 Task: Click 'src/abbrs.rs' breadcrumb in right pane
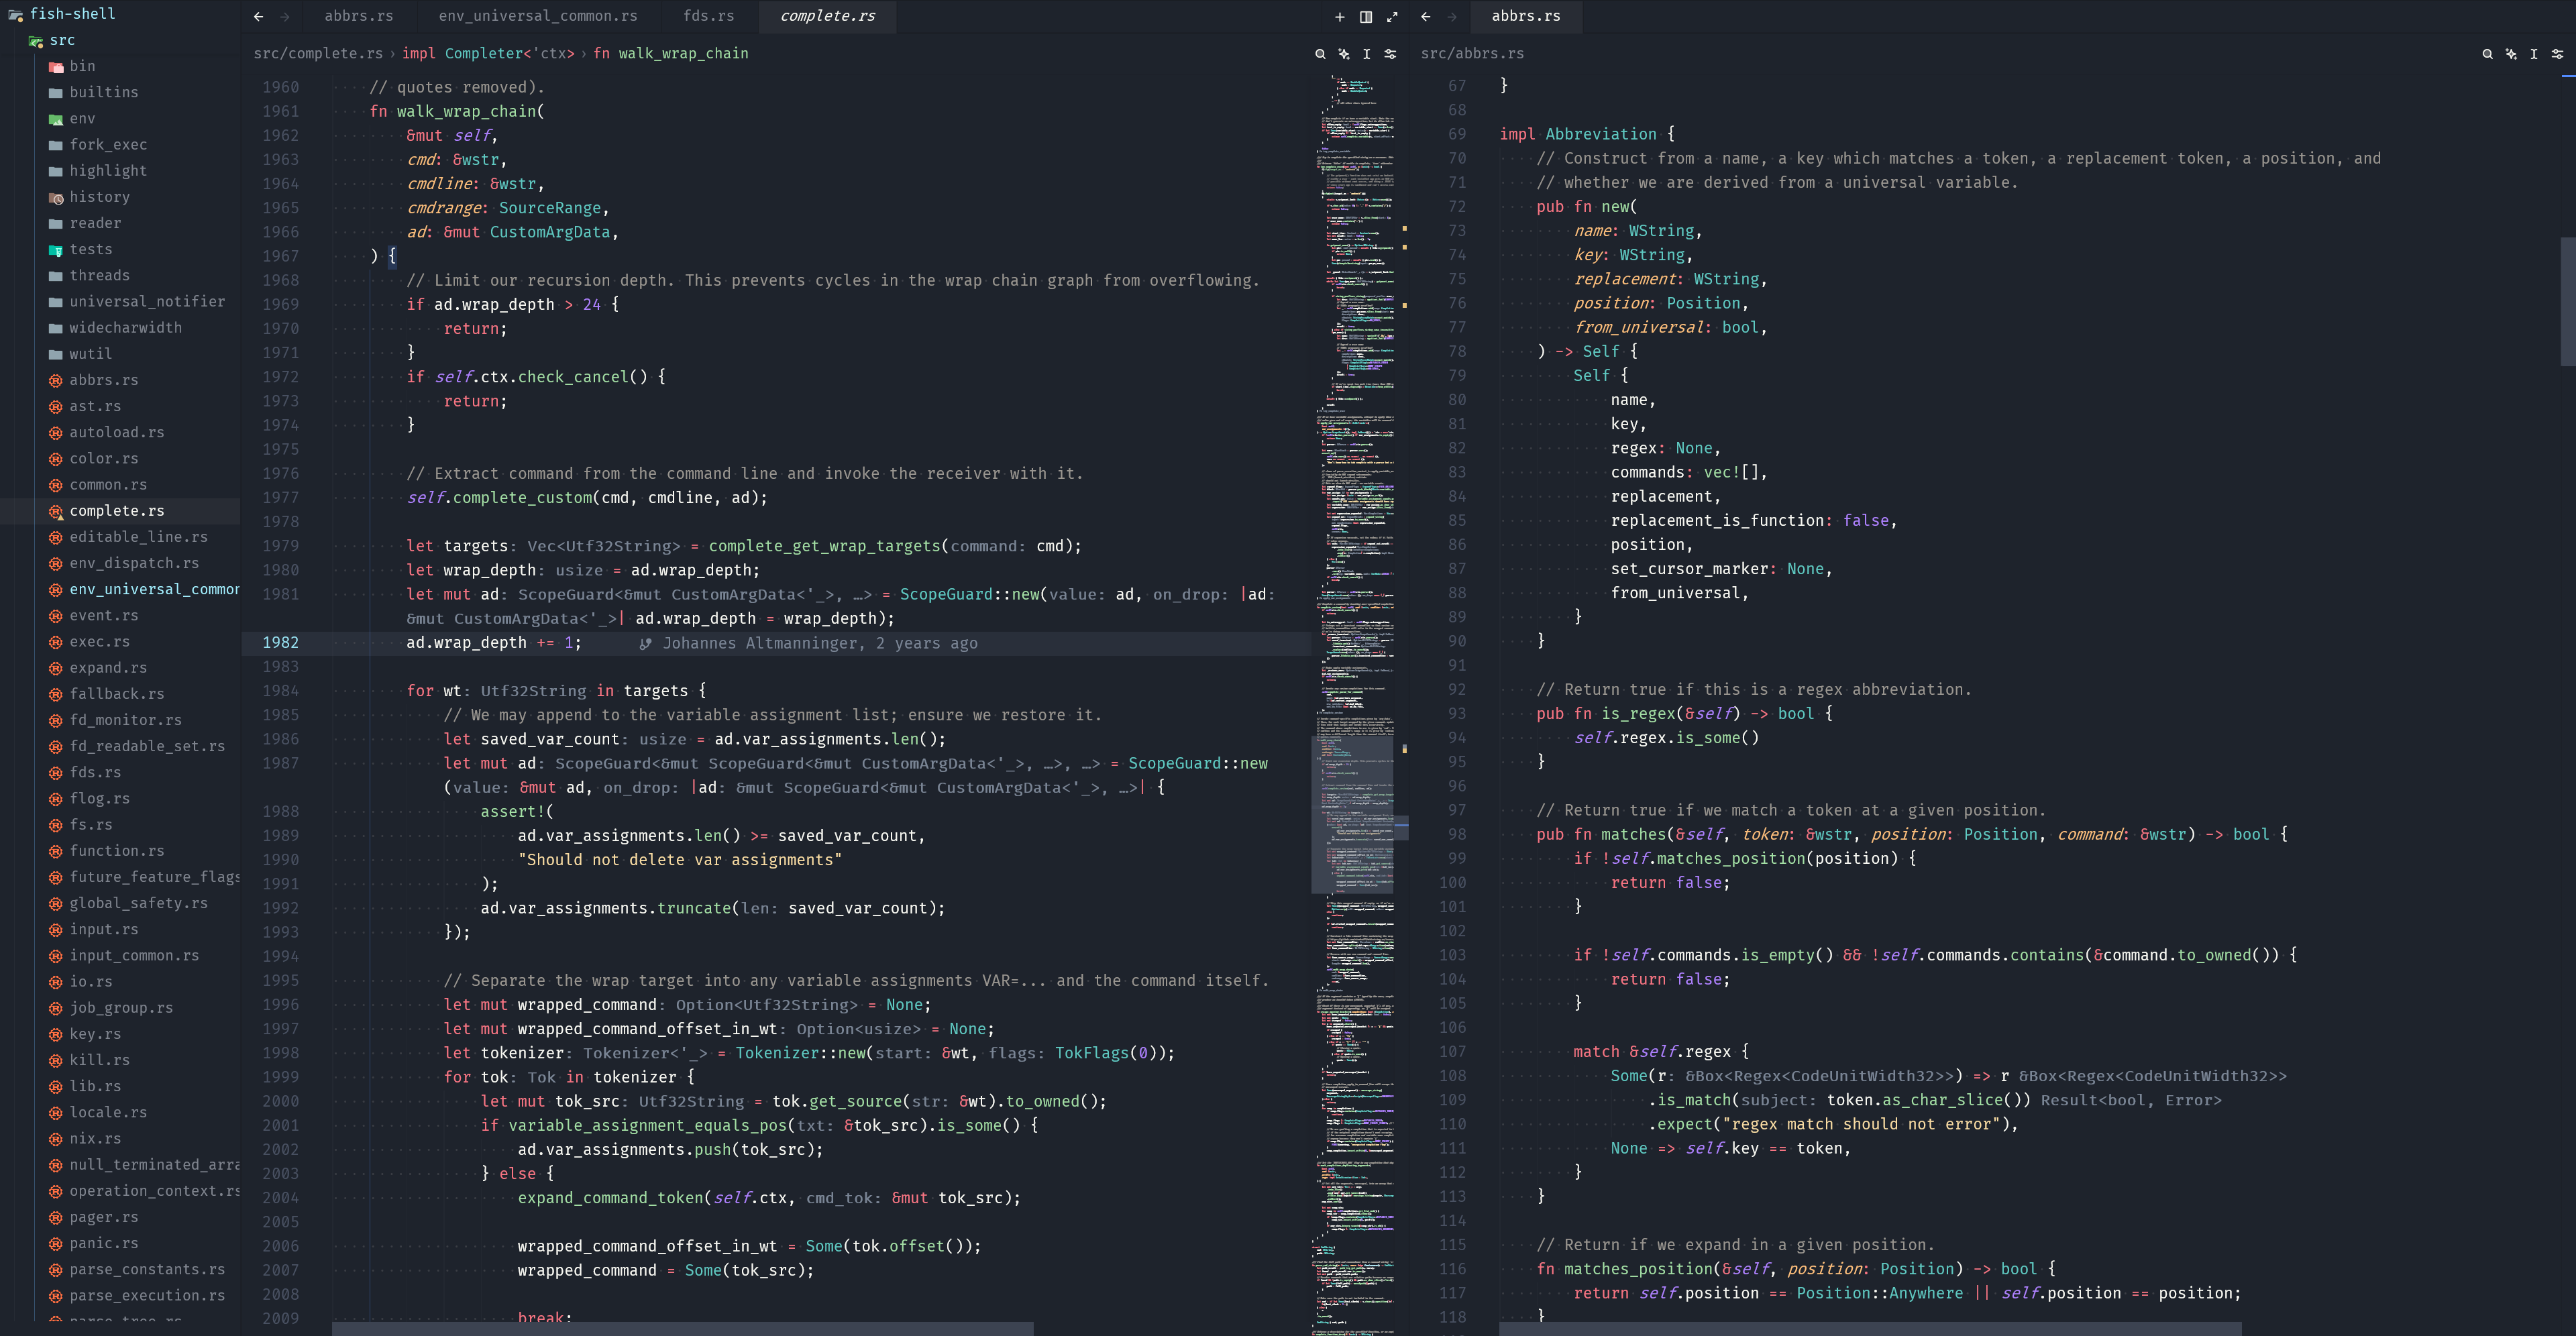tap(1472, 54)
